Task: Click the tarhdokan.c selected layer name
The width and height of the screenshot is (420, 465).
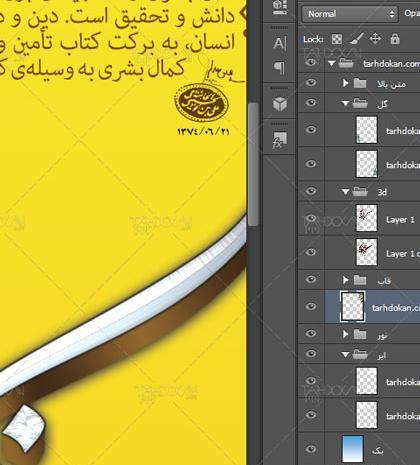Action: (396, 307)
